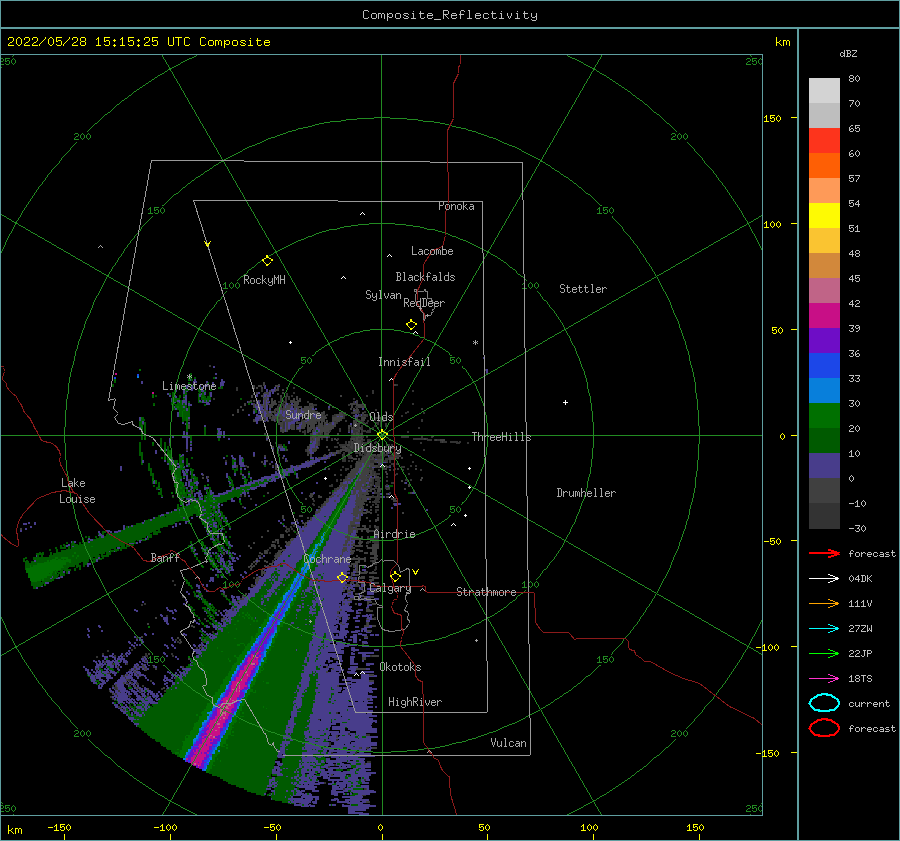Click the magenta 39-42 dBZ swatch

[x=824, y=316]
